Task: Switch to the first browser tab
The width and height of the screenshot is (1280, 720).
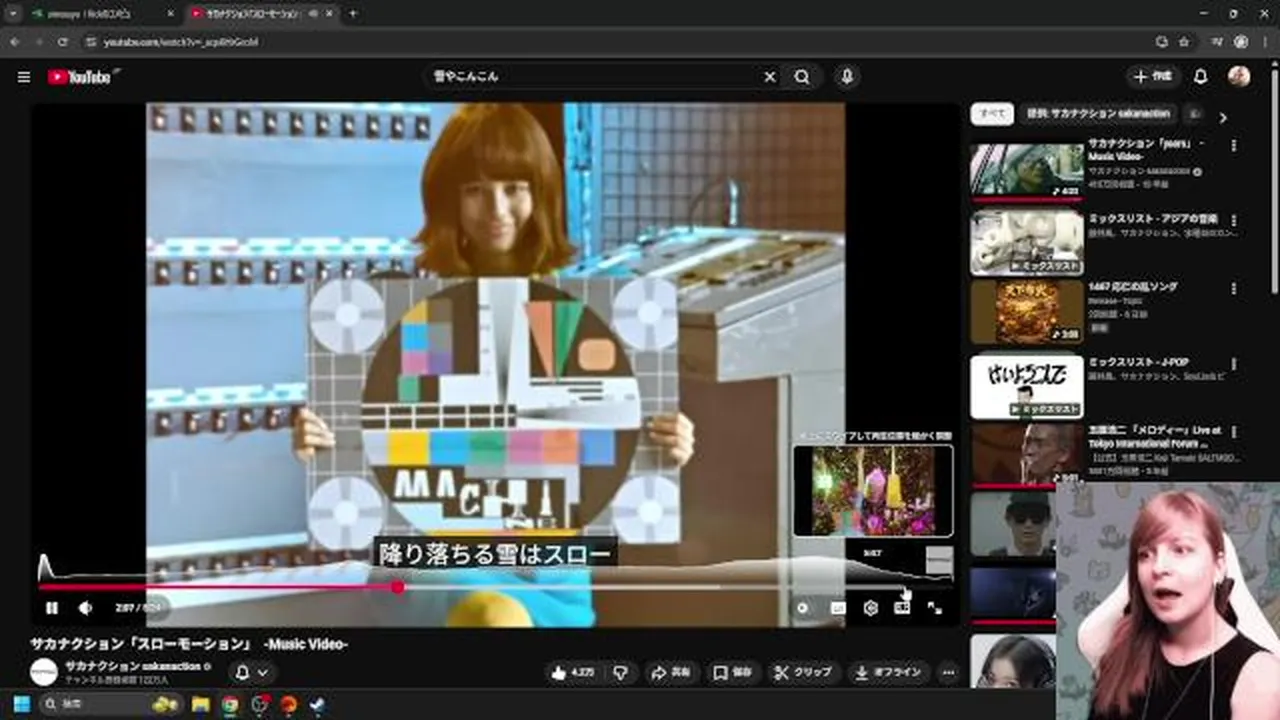Action: [x=100, y=14]
